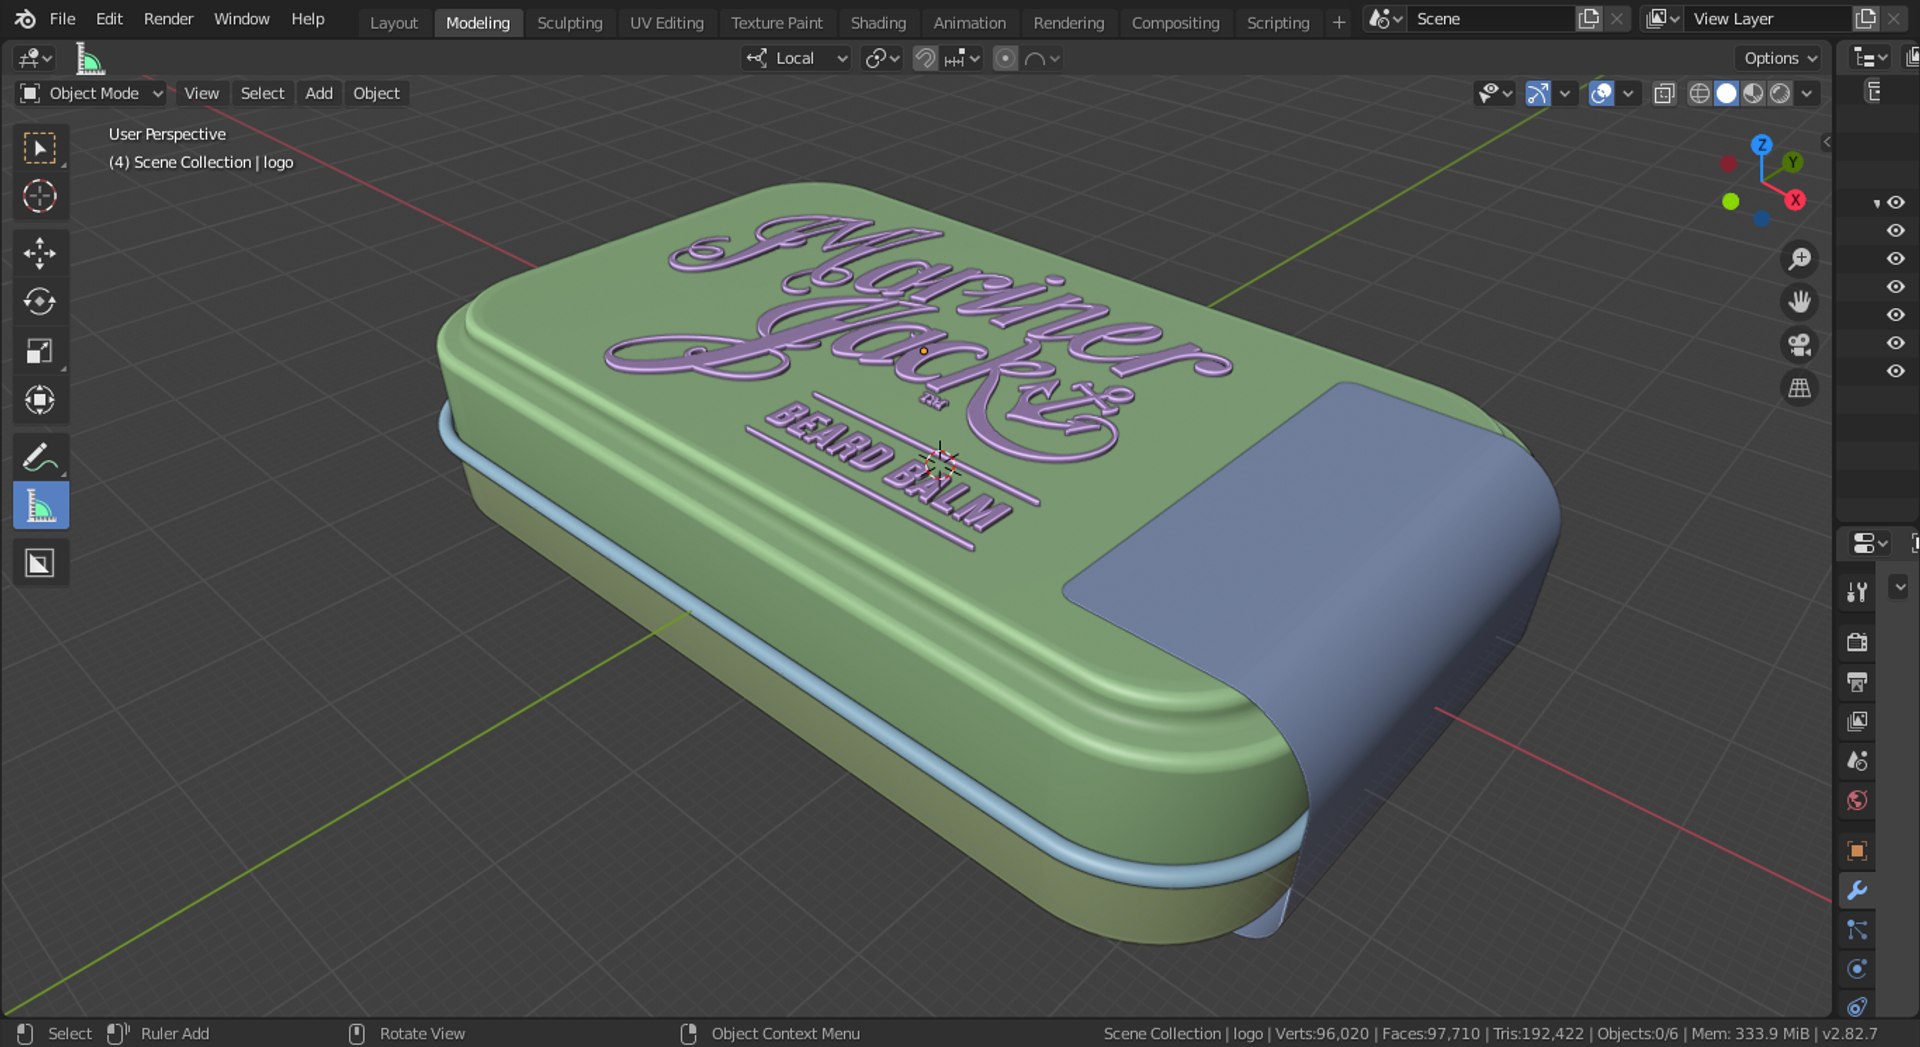This screenshot has width=1920, height=1047.
Task: Open the Output properties tab
Action: tap(1857, 682)
